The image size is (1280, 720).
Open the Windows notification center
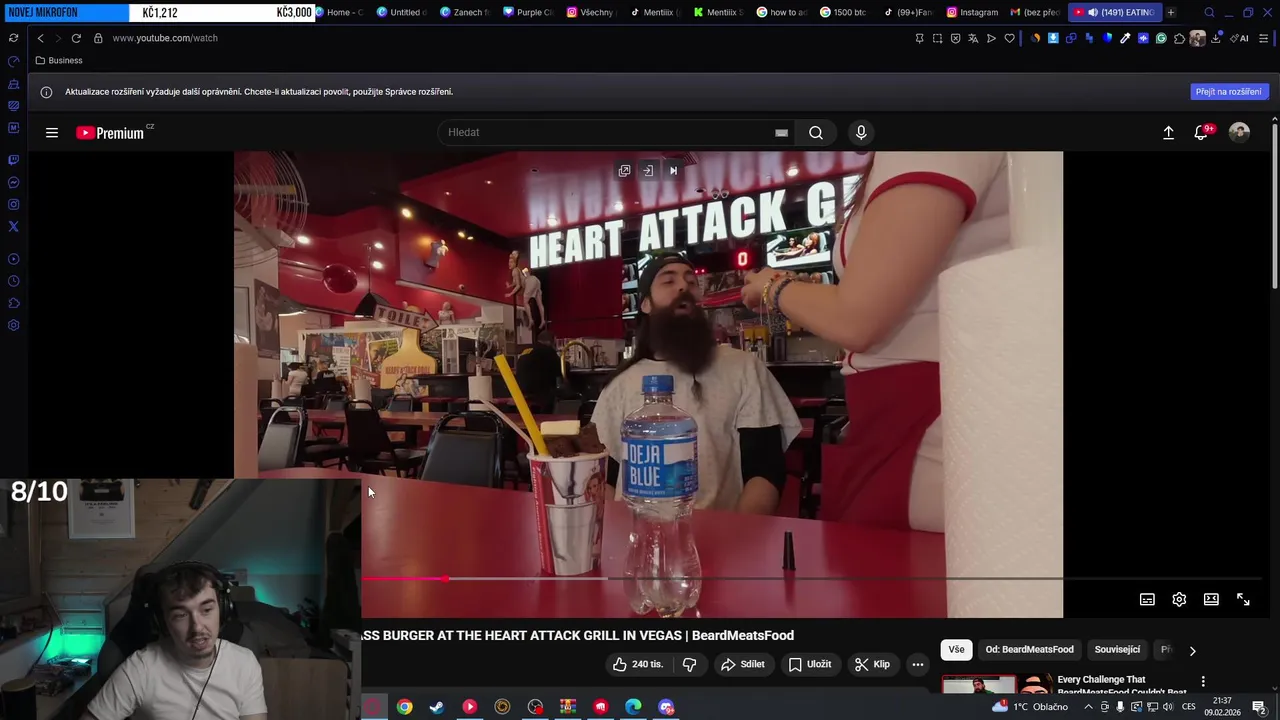click(x=1259, y=707)
